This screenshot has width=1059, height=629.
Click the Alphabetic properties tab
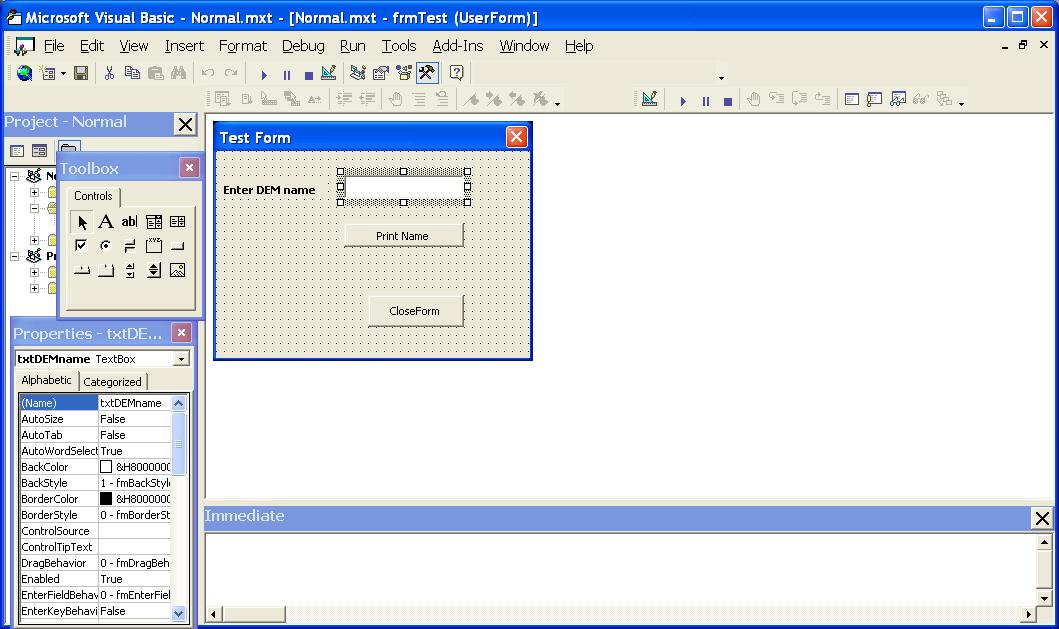click(47, 380)
